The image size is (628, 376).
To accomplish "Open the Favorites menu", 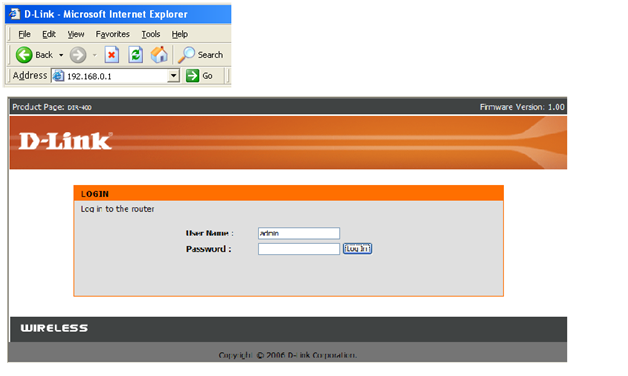I will (x=113, y=34).
